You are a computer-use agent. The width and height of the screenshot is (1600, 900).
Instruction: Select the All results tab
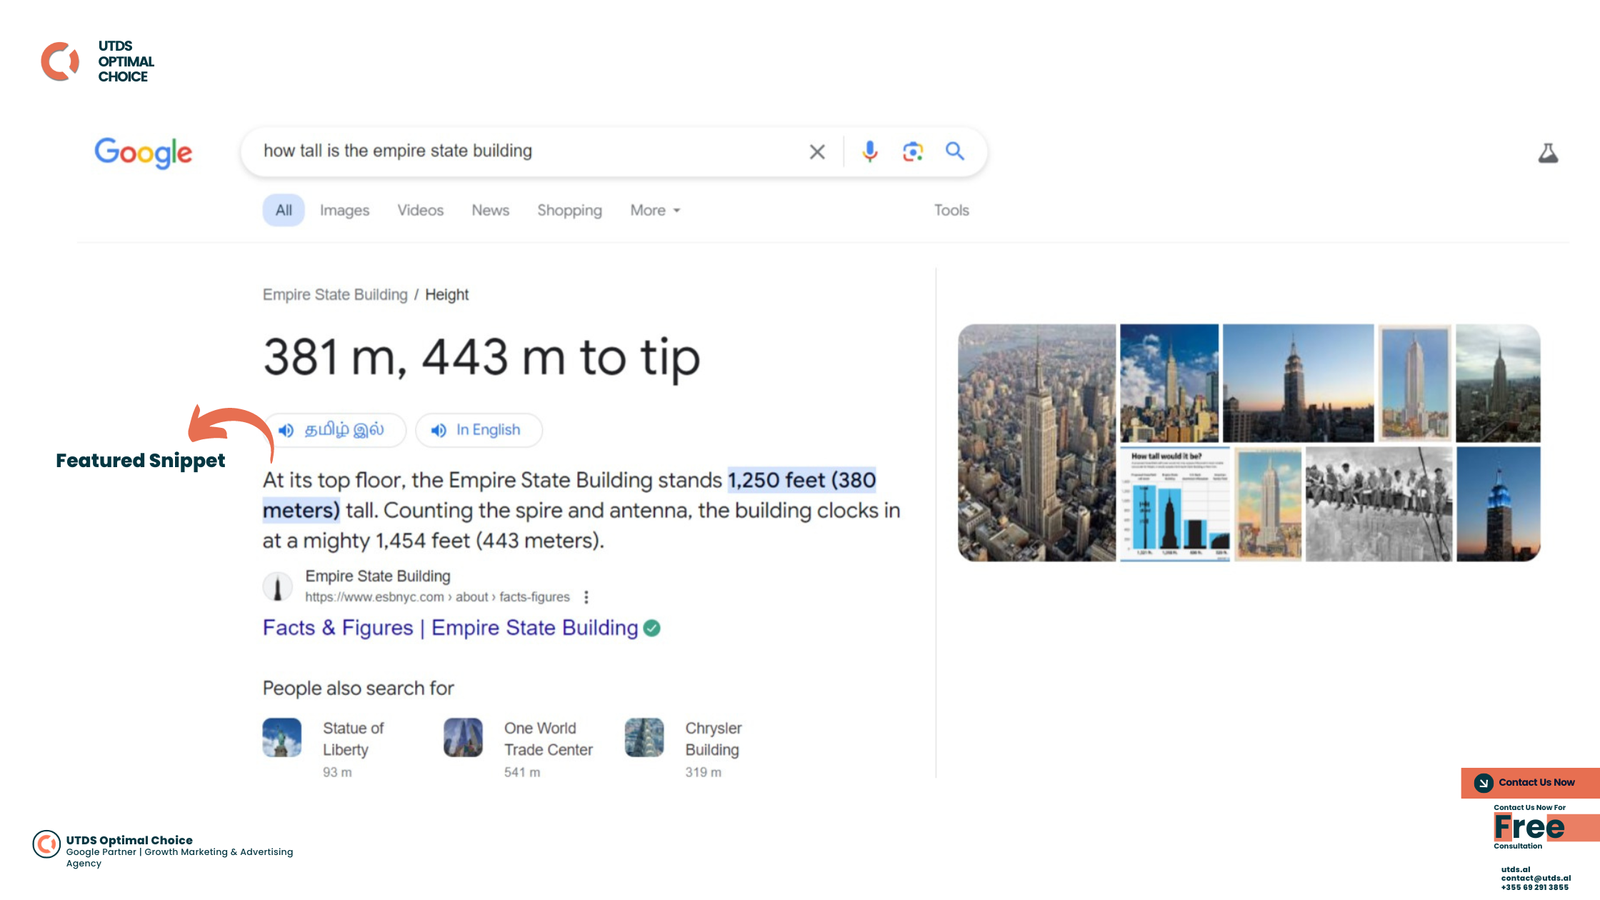pos(284,210)
